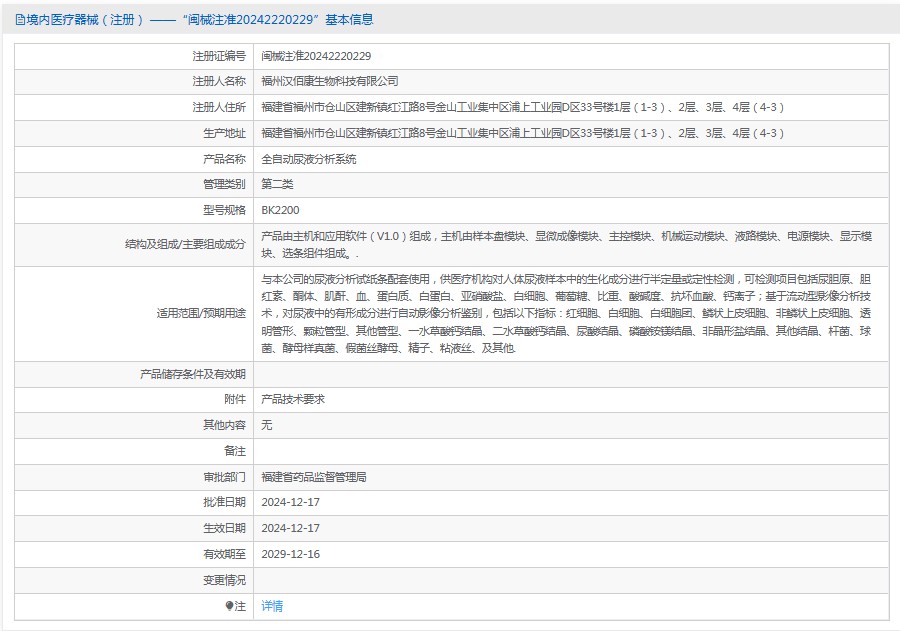The height and width of the screenshot is (631, 900).
Task: Select the 注册证编号 value 闽械注准20242220229 in the table
Action: point(316,56)
